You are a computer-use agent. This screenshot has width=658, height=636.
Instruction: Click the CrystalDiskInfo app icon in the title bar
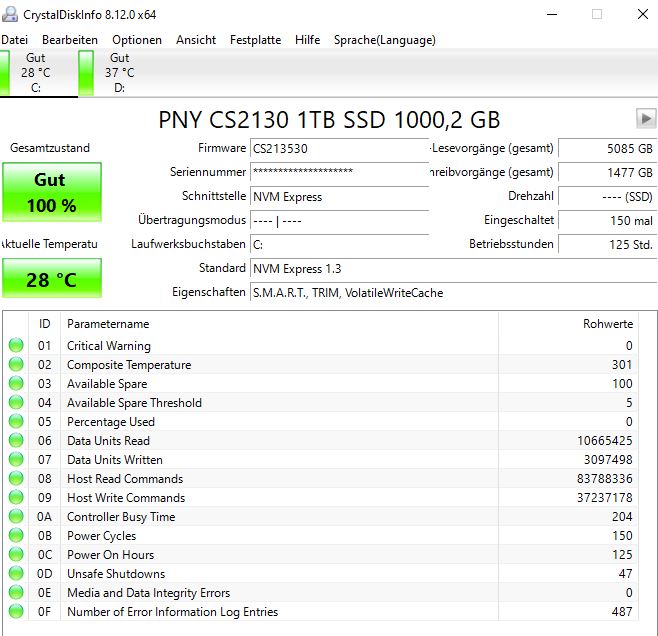coord(10,14)
